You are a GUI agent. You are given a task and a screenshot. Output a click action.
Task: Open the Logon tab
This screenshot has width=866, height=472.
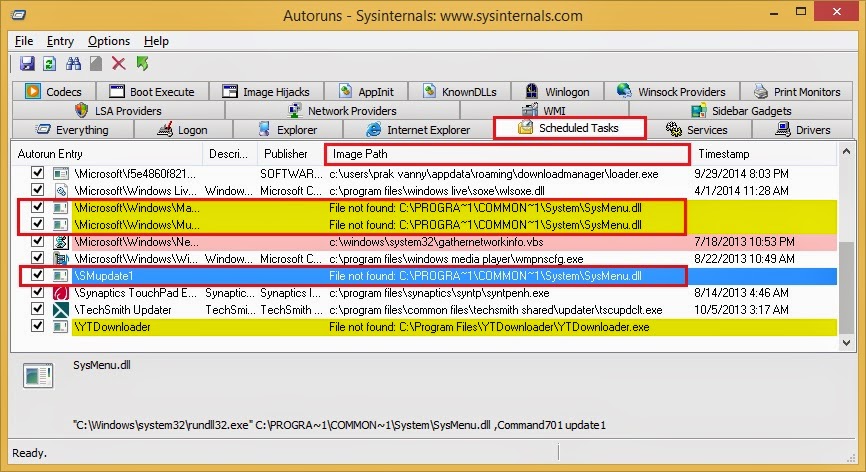pos(183,130)
